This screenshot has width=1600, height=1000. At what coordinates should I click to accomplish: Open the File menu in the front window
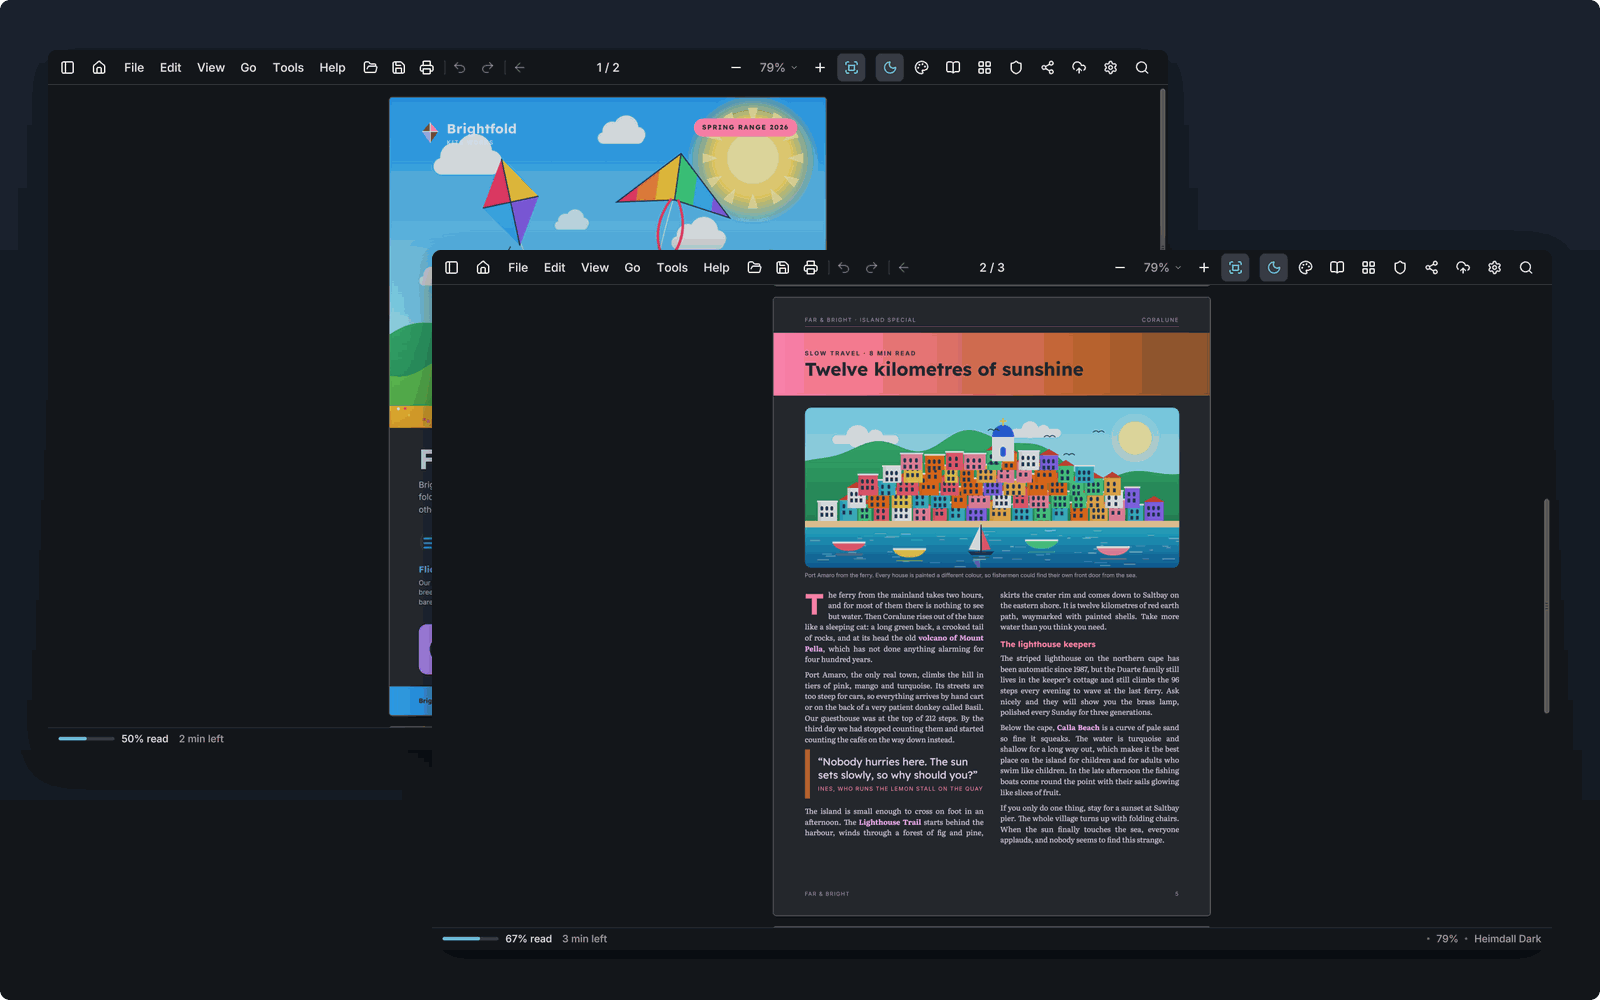518,268
